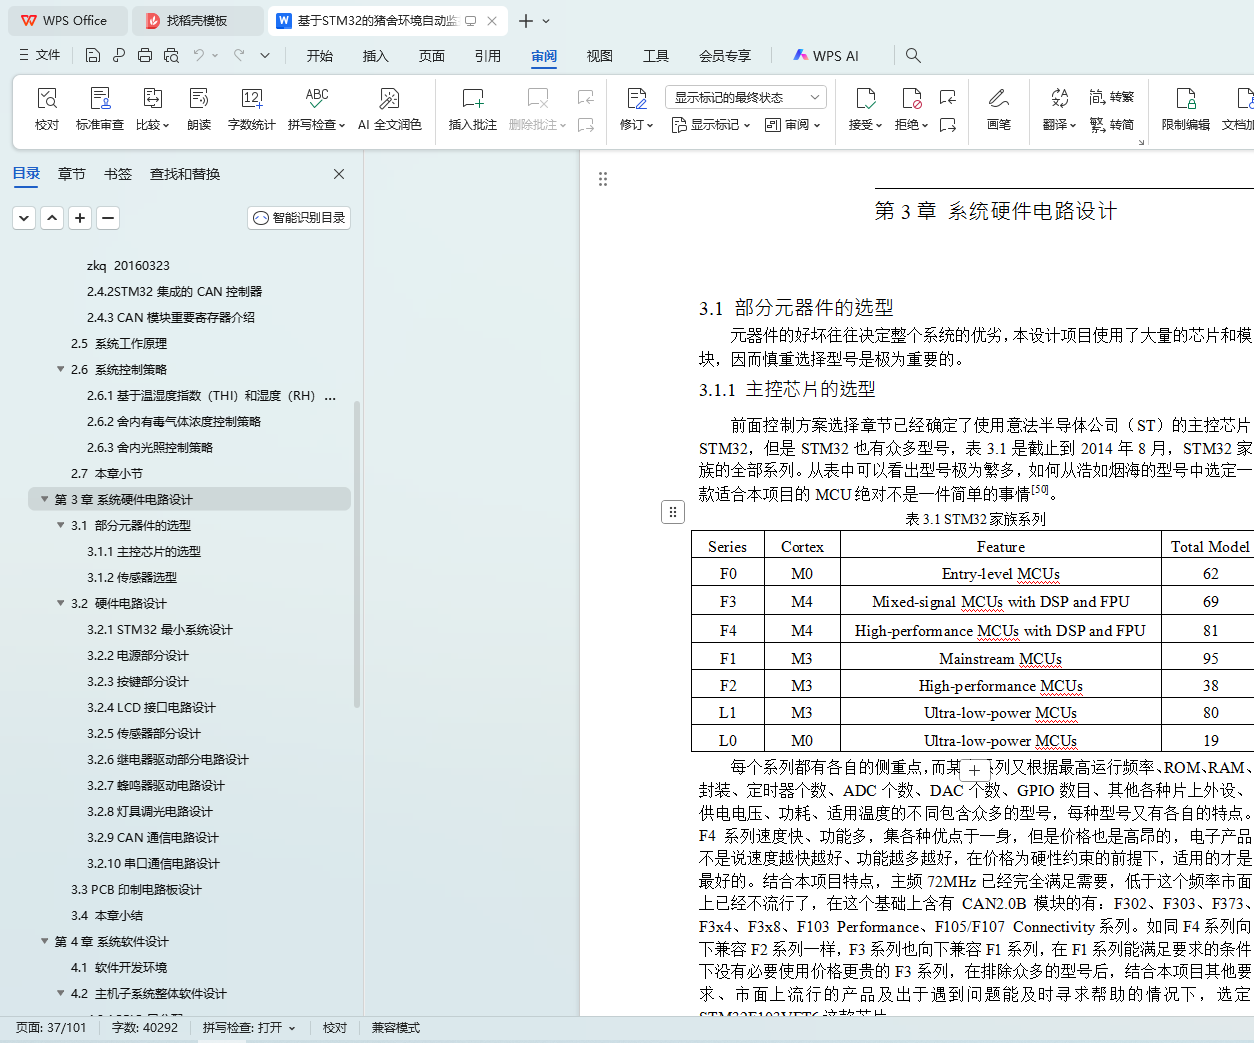The width and height of the screenshot is (1254, 1043).
Task: Click 智能识别目录 button
Action: (299, 218)
